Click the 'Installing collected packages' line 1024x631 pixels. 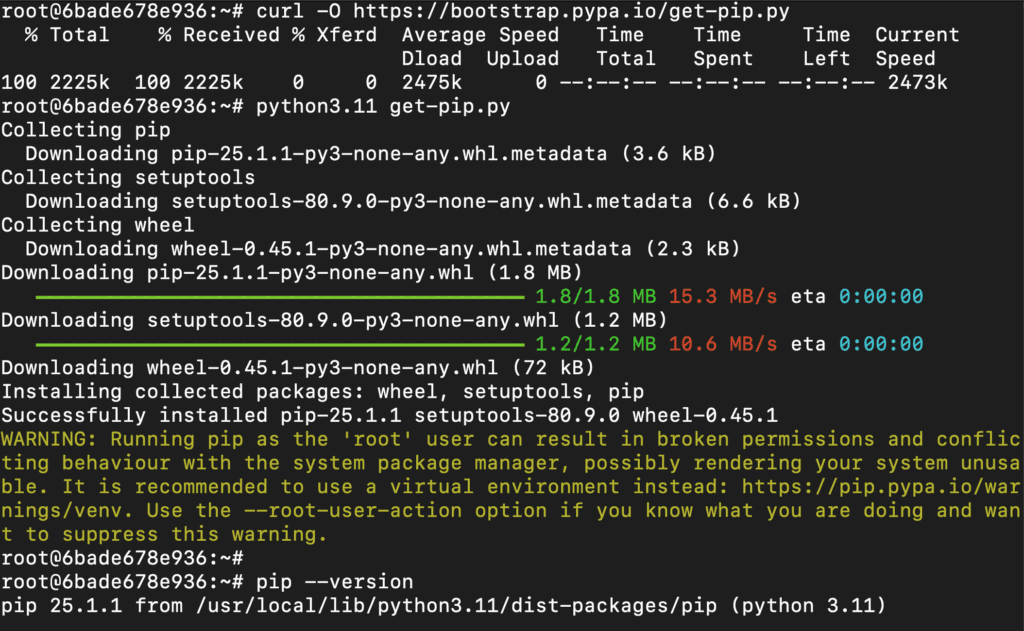click(x=323, y=392)
